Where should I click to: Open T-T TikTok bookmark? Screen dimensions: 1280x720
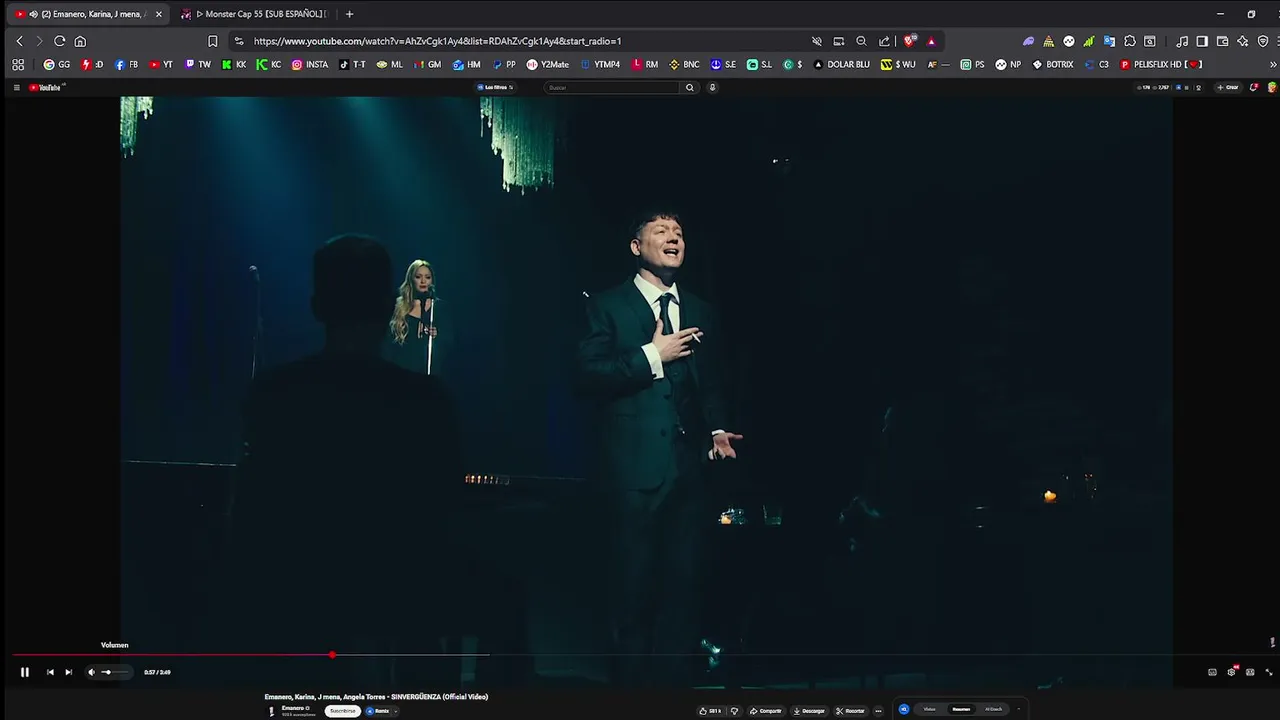[352, 65]
